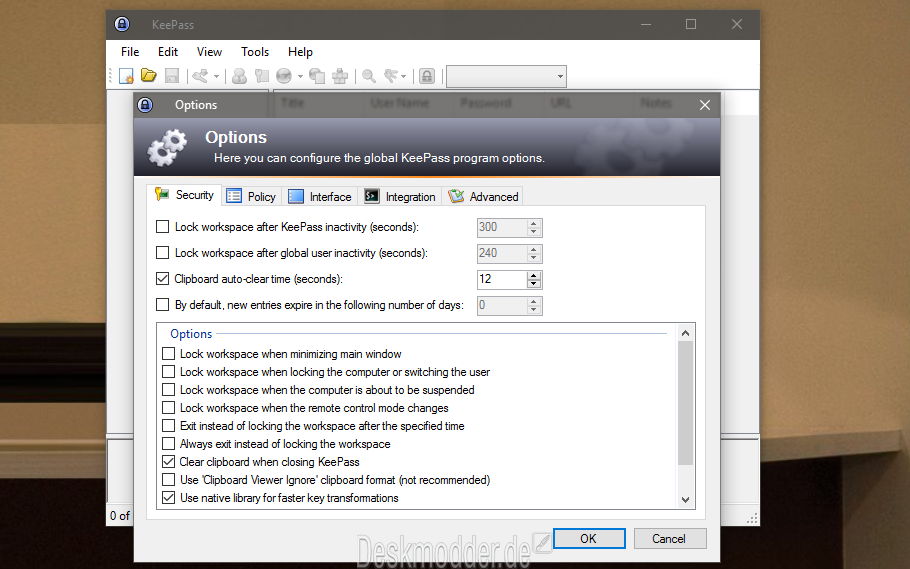Screen dimensions: 910x569
Task: Increase clipboard auto-clear seconds with up arrow
Action: [534, 275]
